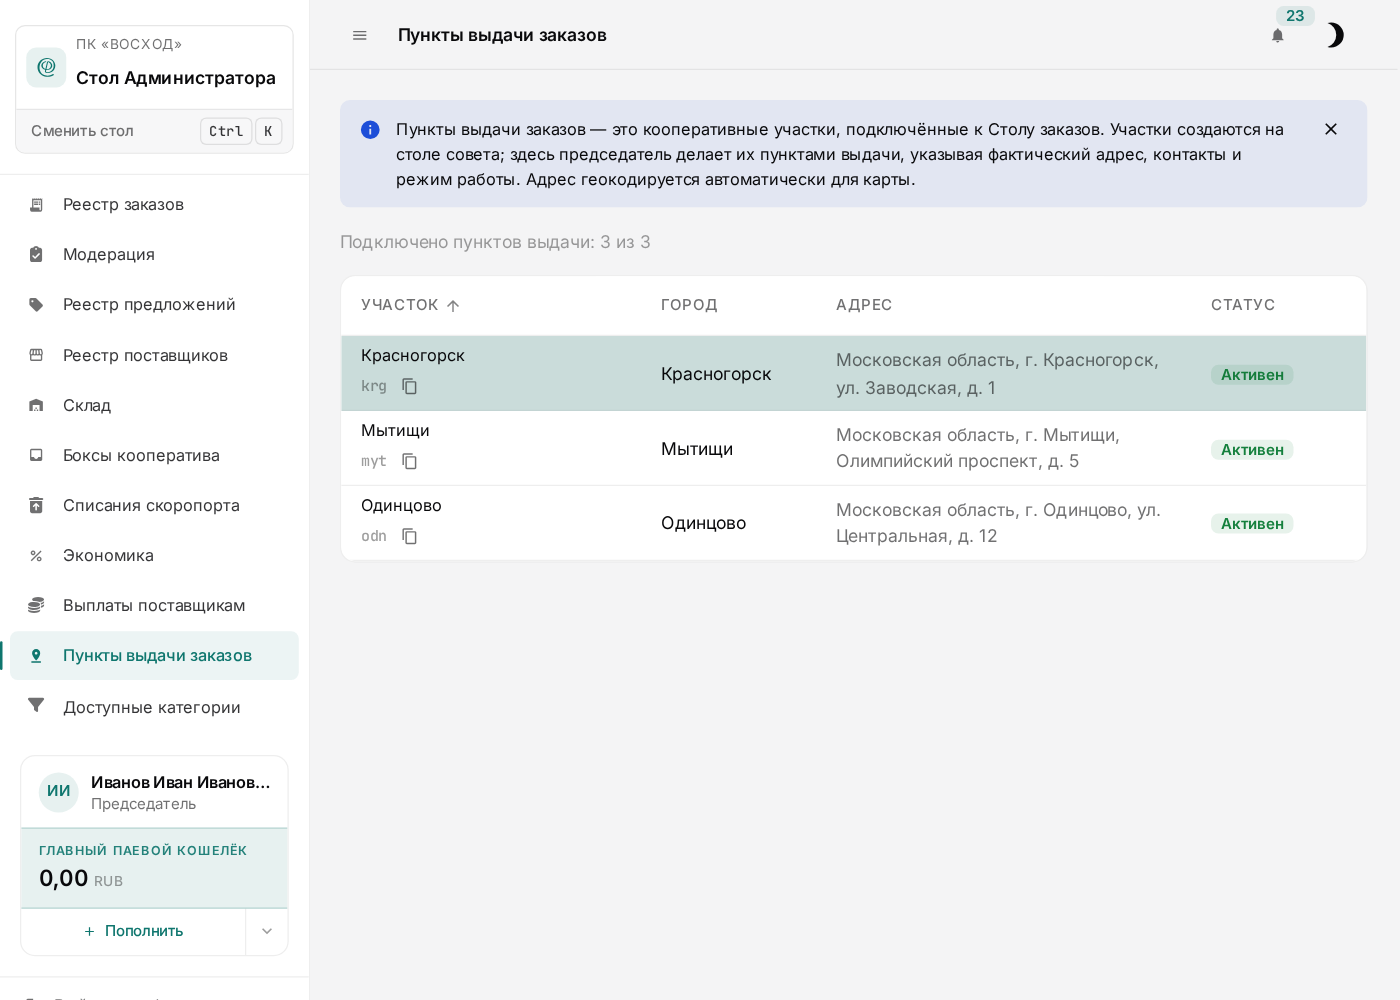Expand wallet actions dropdown chevron

(267, 931)
